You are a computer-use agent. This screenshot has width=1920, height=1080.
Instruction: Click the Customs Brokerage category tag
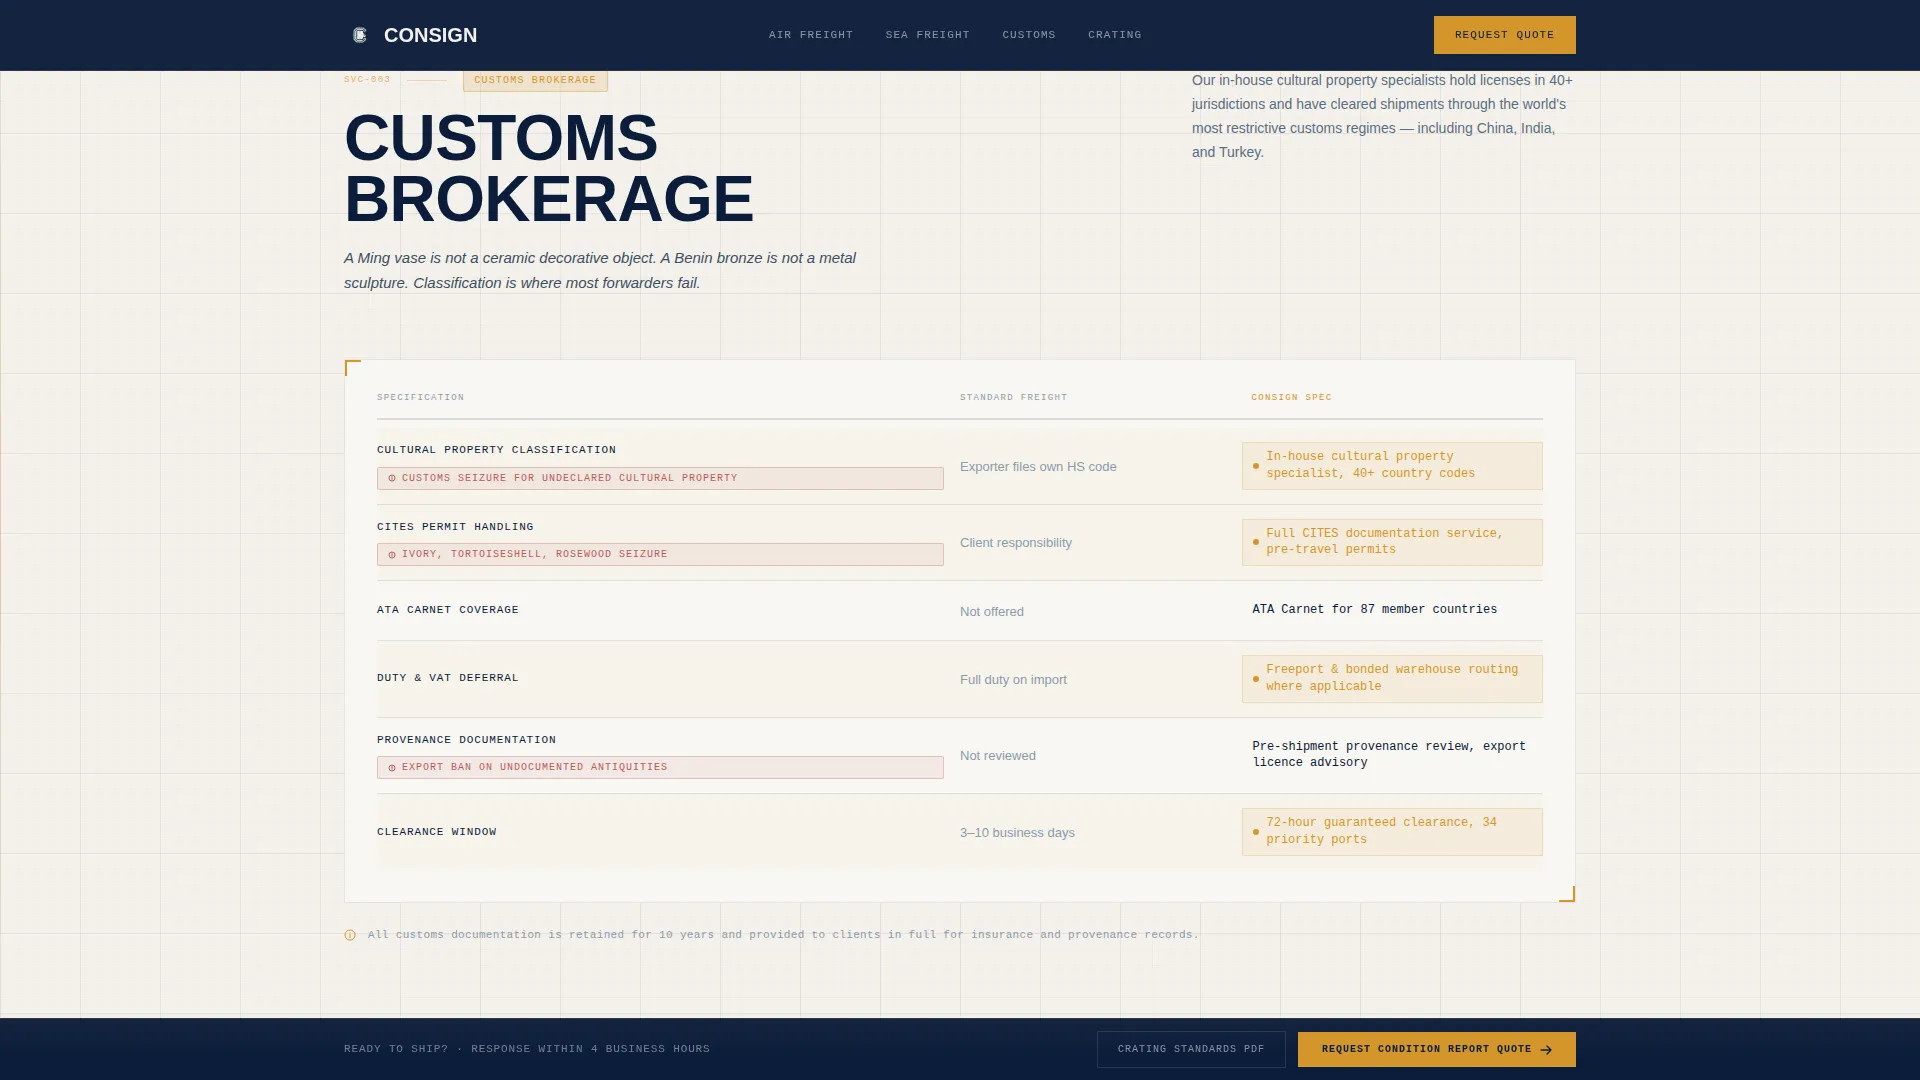click(535, 80)
